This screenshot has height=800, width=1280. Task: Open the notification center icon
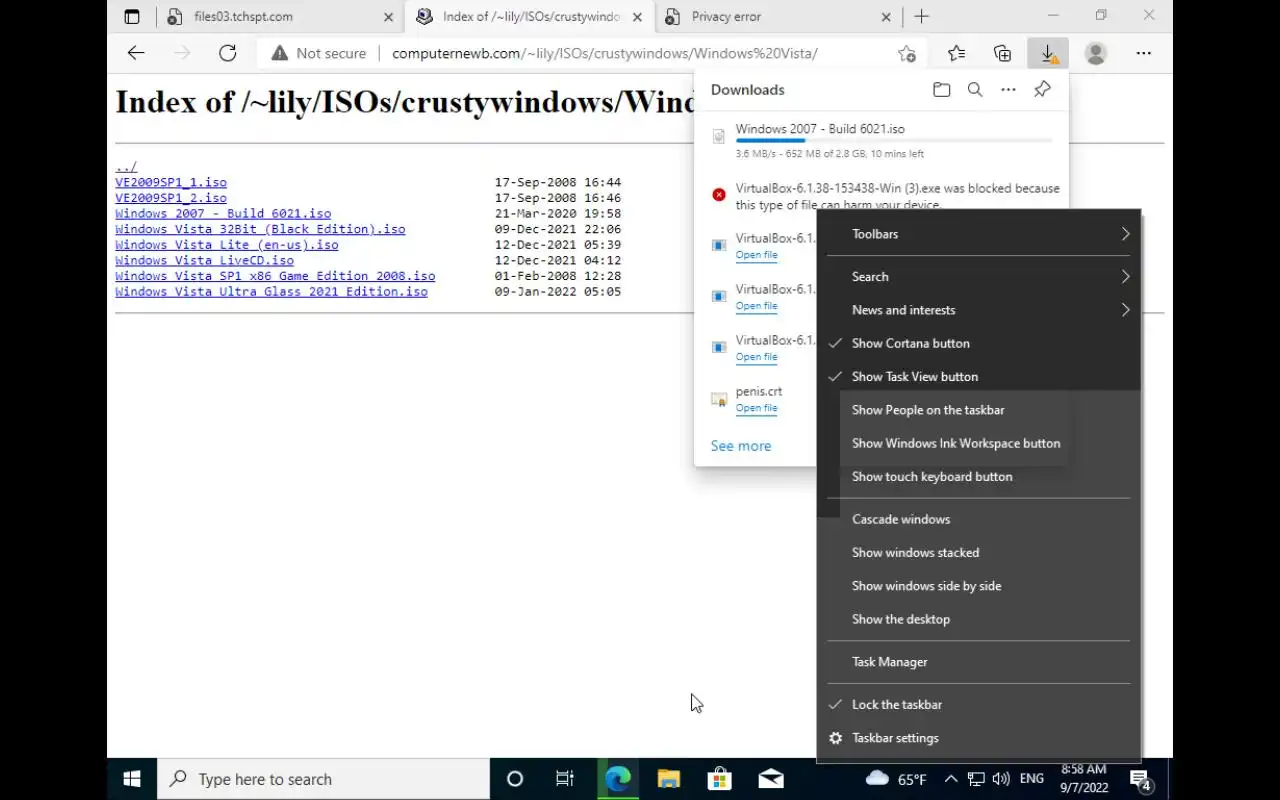tap(1140, 779)
